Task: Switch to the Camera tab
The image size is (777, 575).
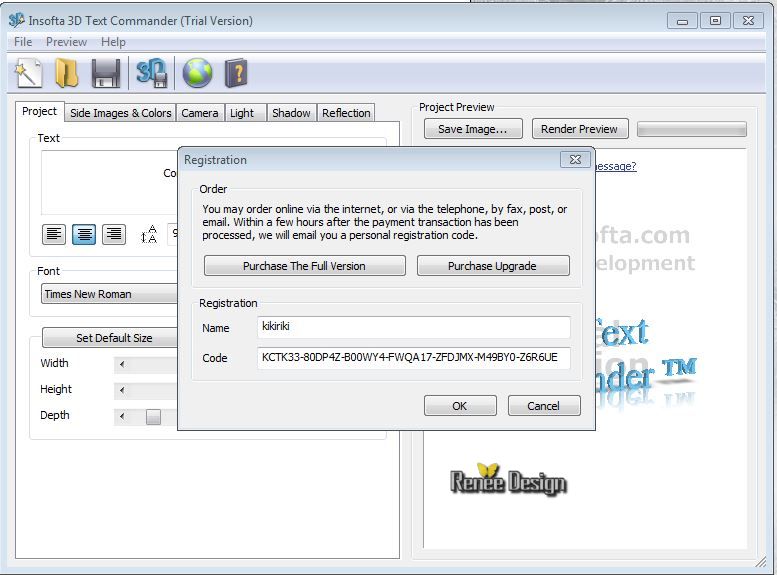Action: pos(200,113)
